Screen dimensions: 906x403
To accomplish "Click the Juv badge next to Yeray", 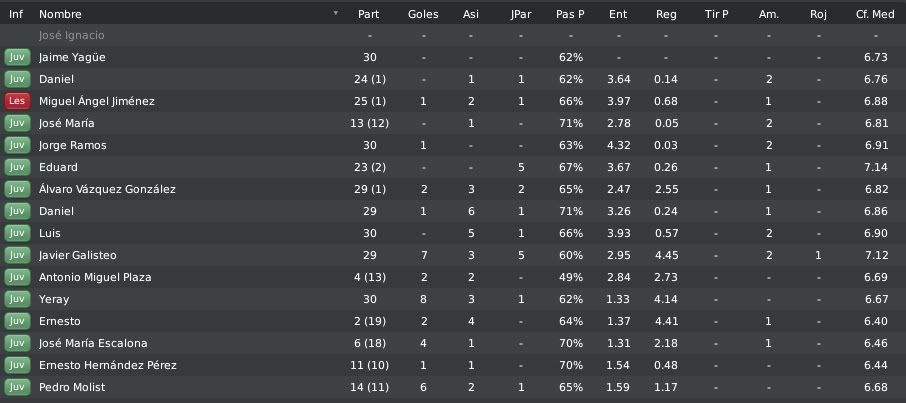I will pyautogui.click(x=17, y=299).
